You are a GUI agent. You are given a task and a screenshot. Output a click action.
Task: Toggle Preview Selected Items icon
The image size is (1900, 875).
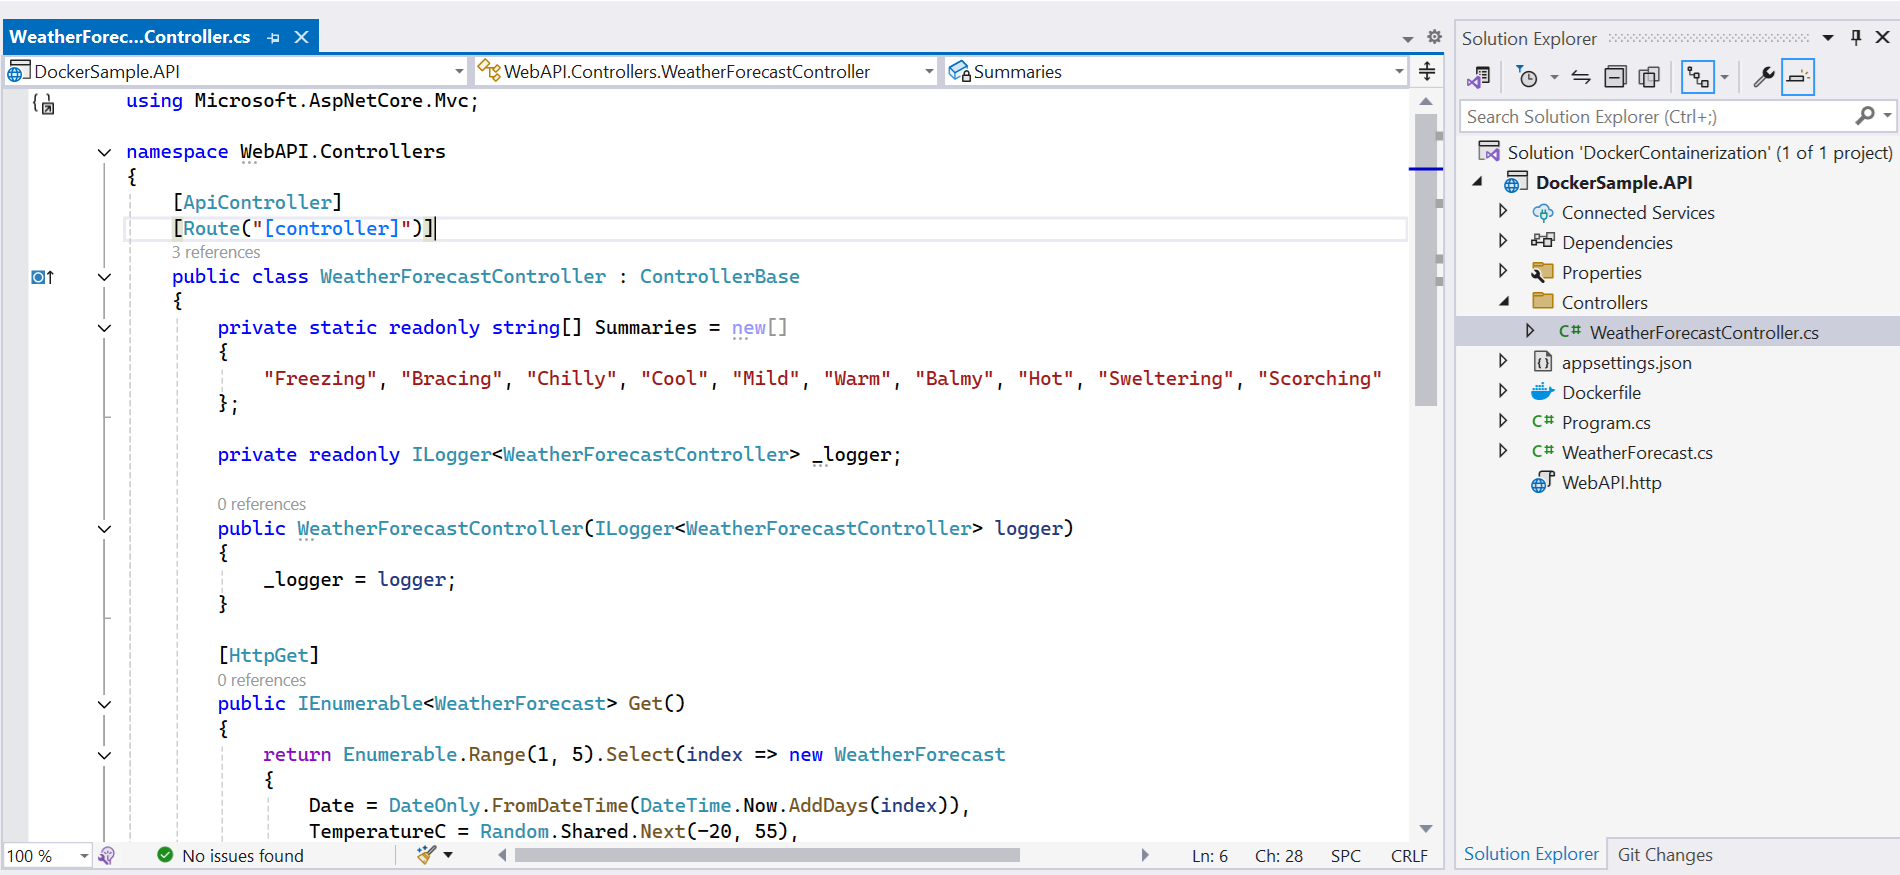1798,77
